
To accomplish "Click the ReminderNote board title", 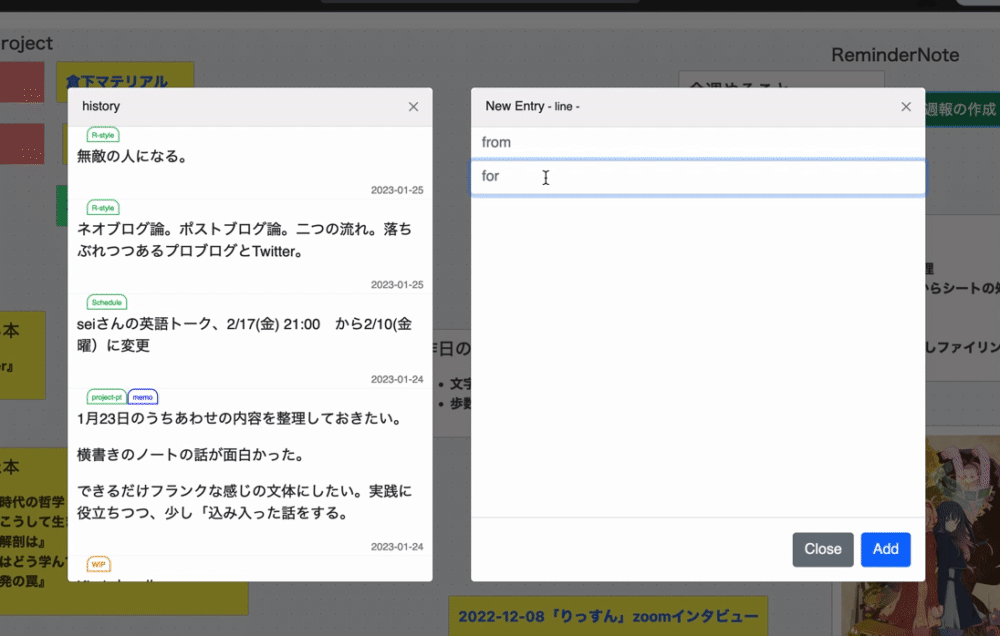I will (895, 55).
